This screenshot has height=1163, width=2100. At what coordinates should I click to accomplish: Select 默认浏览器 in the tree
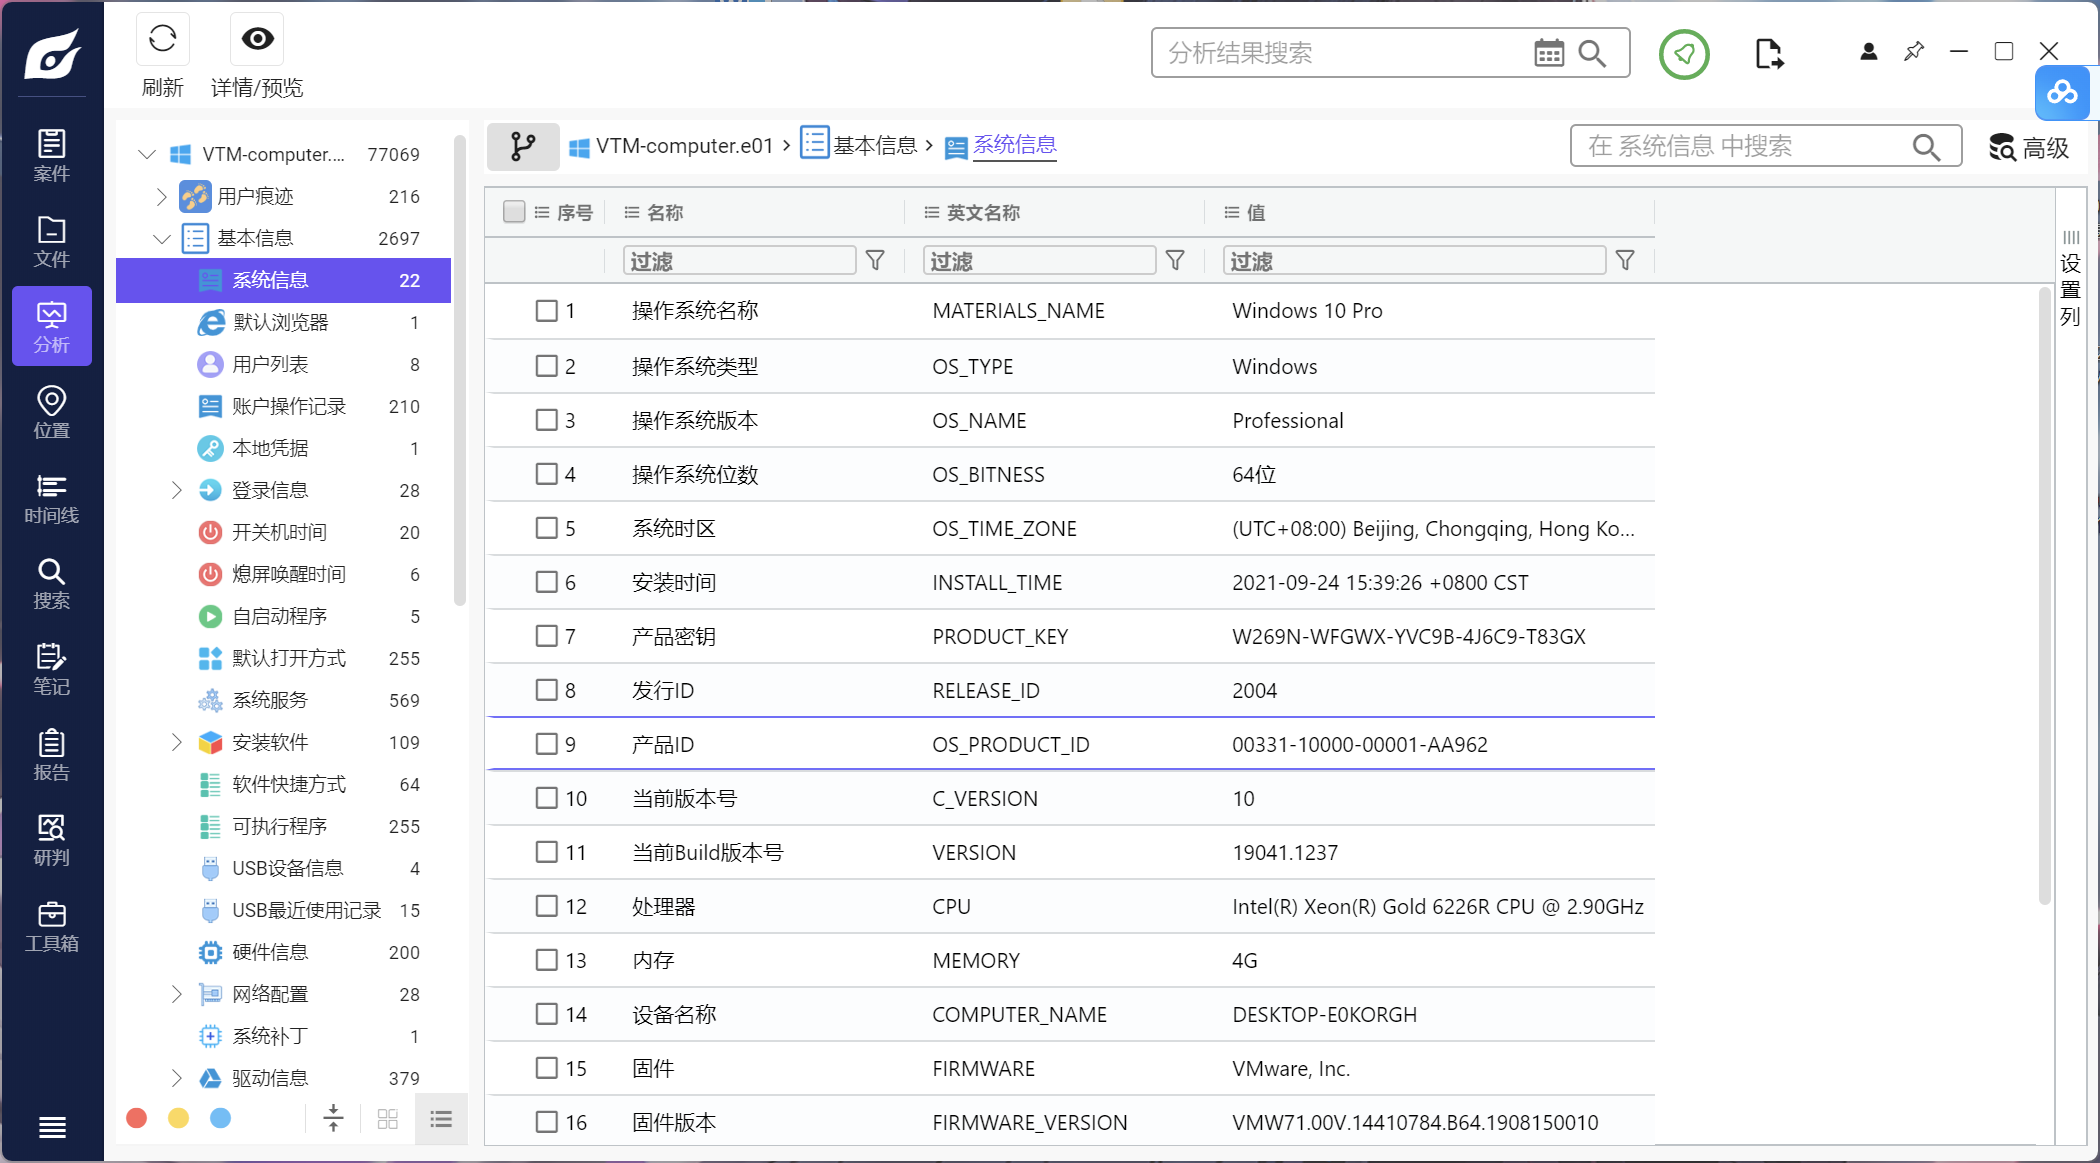pos(284,322)
